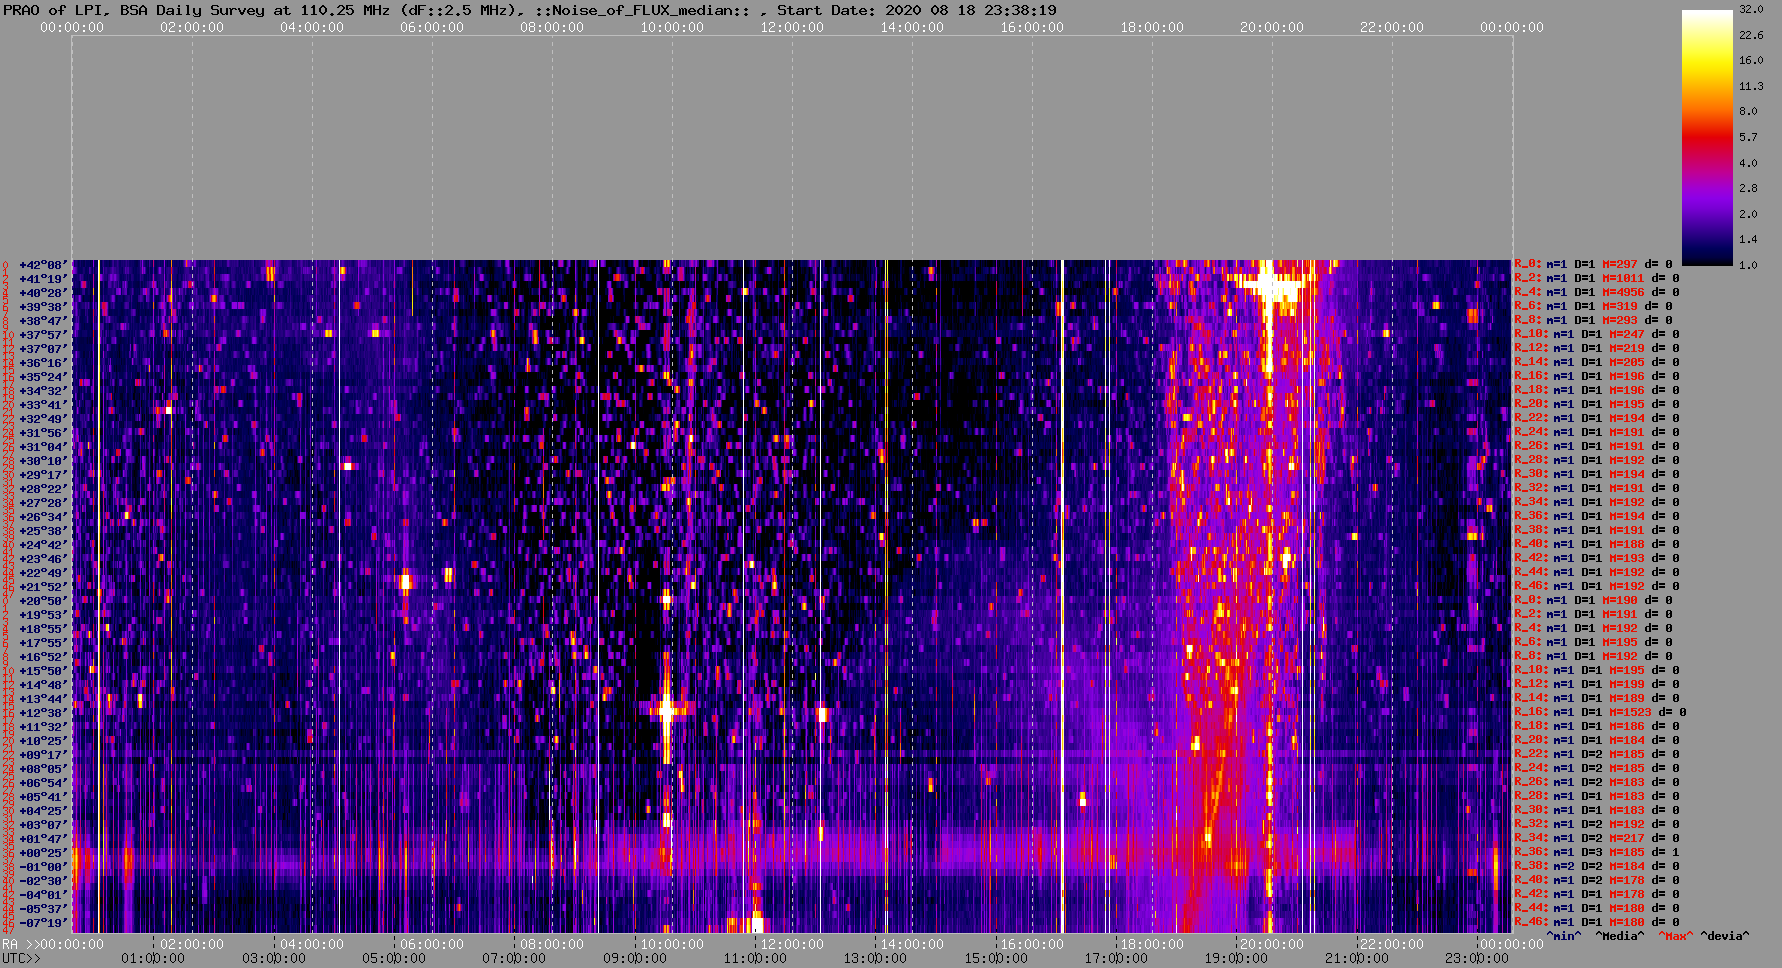Click the declination label +37°57'

coord(43,335)
